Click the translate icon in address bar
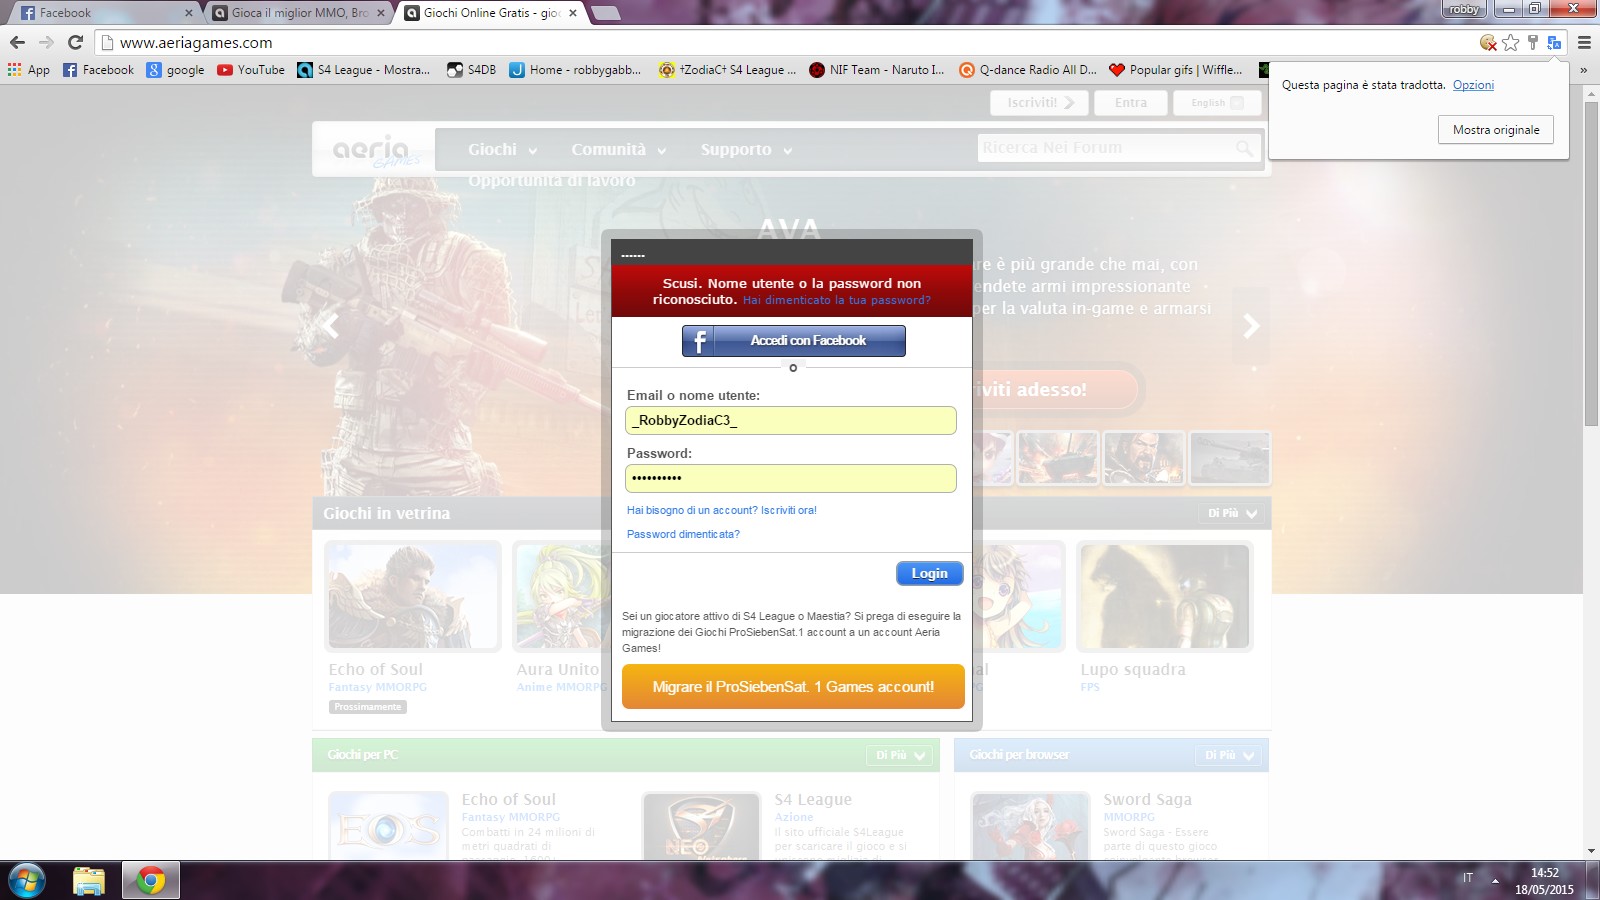1600x900 pixels. (1554, 42)
